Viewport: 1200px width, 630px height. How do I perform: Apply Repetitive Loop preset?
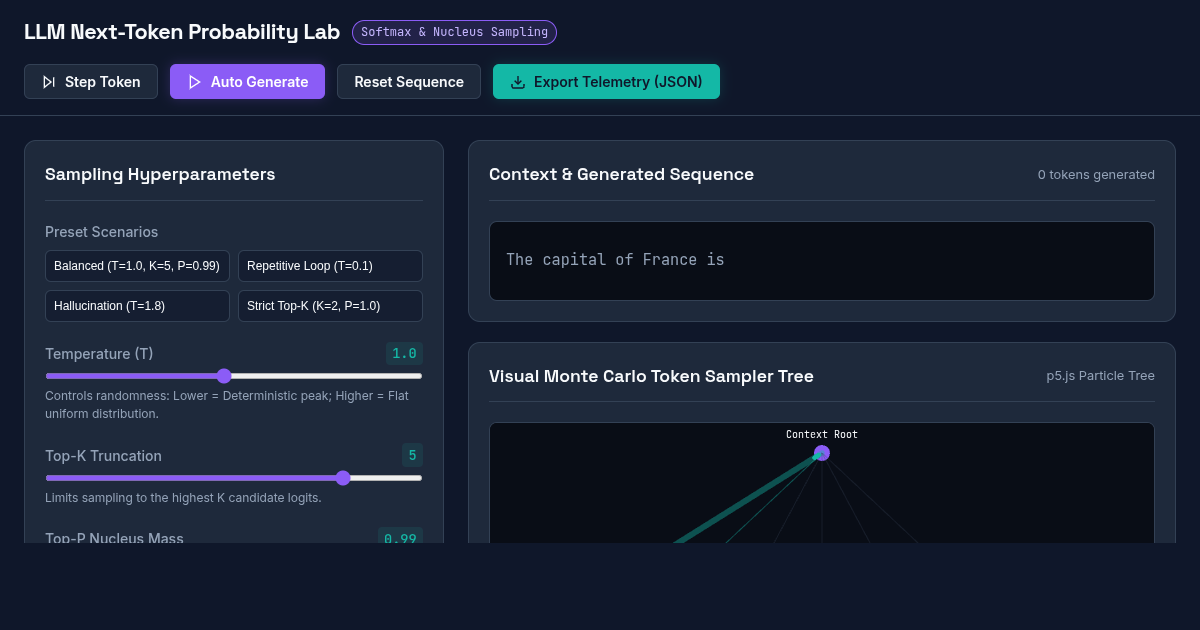(330, 266)
